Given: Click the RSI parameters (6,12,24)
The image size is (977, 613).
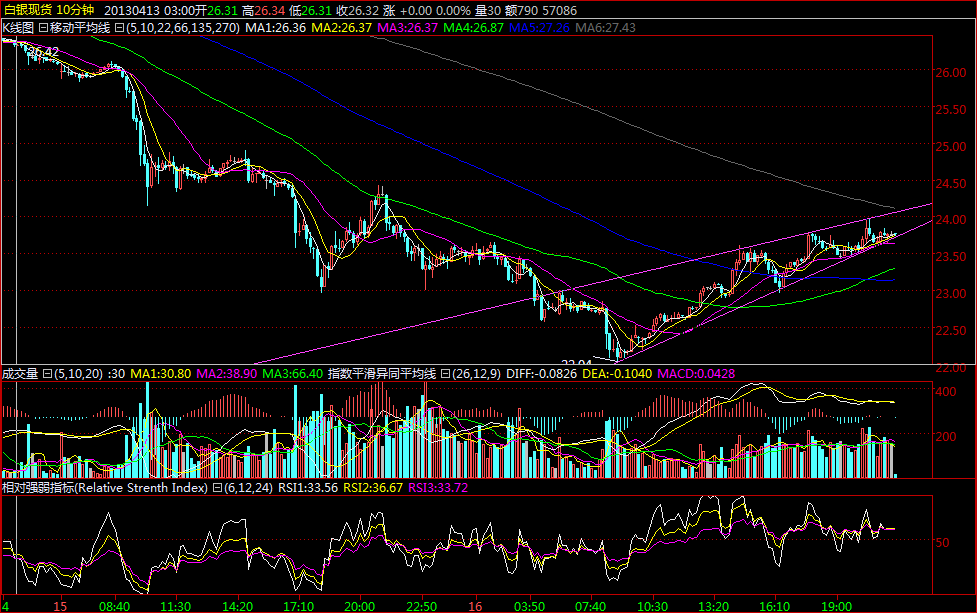Looking at the screenshot, I should [248, 488].
